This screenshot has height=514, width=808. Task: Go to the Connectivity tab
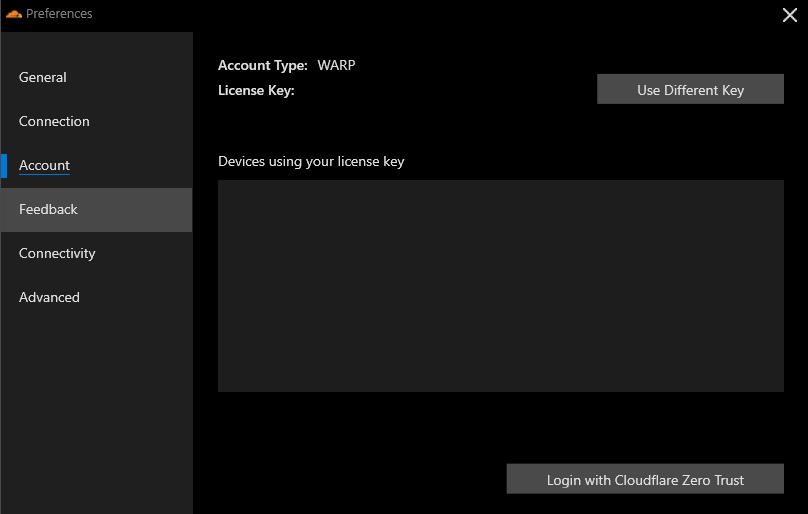[96, 254]
